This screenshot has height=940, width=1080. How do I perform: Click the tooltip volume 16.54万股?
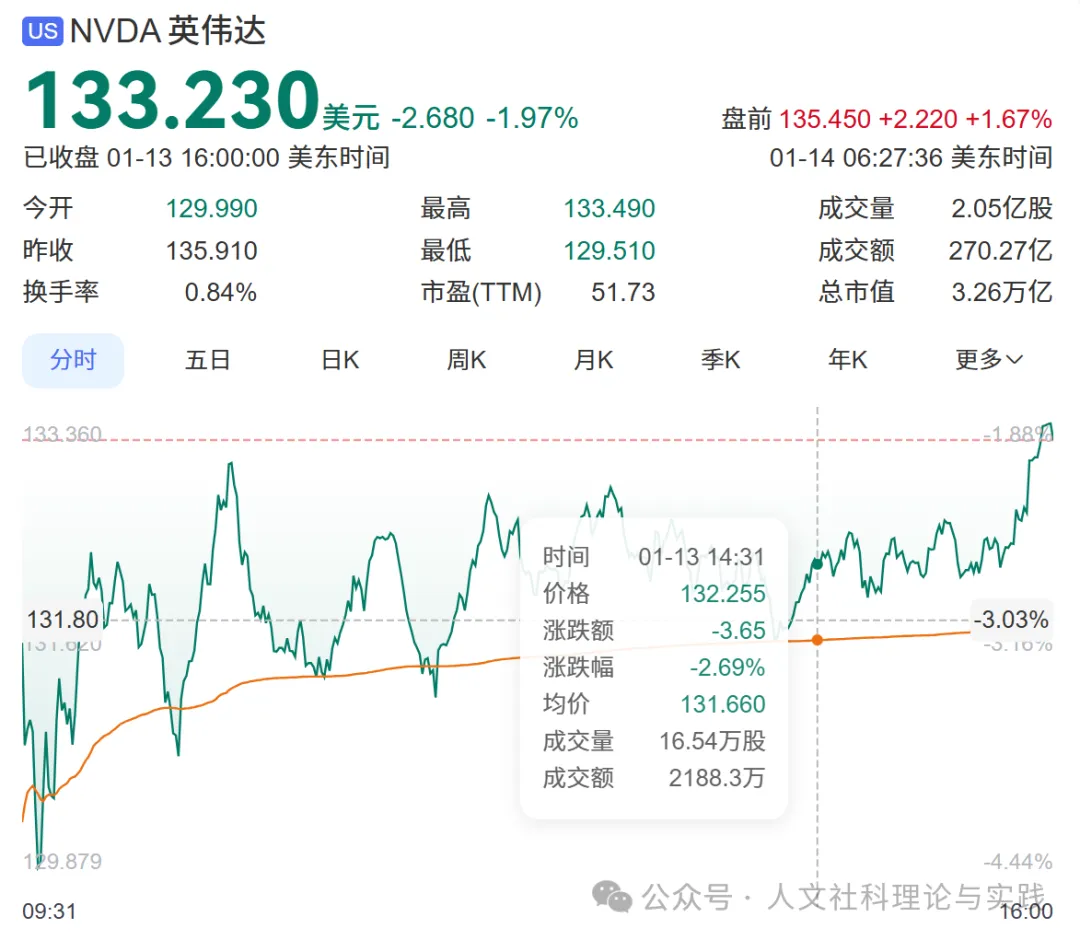point(712,741)
